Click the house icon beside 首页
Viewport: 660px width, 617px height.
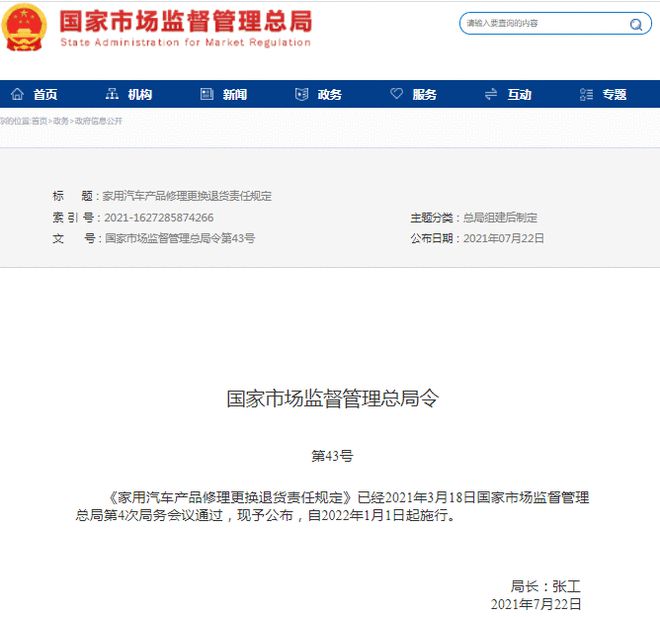click(17, 93)
